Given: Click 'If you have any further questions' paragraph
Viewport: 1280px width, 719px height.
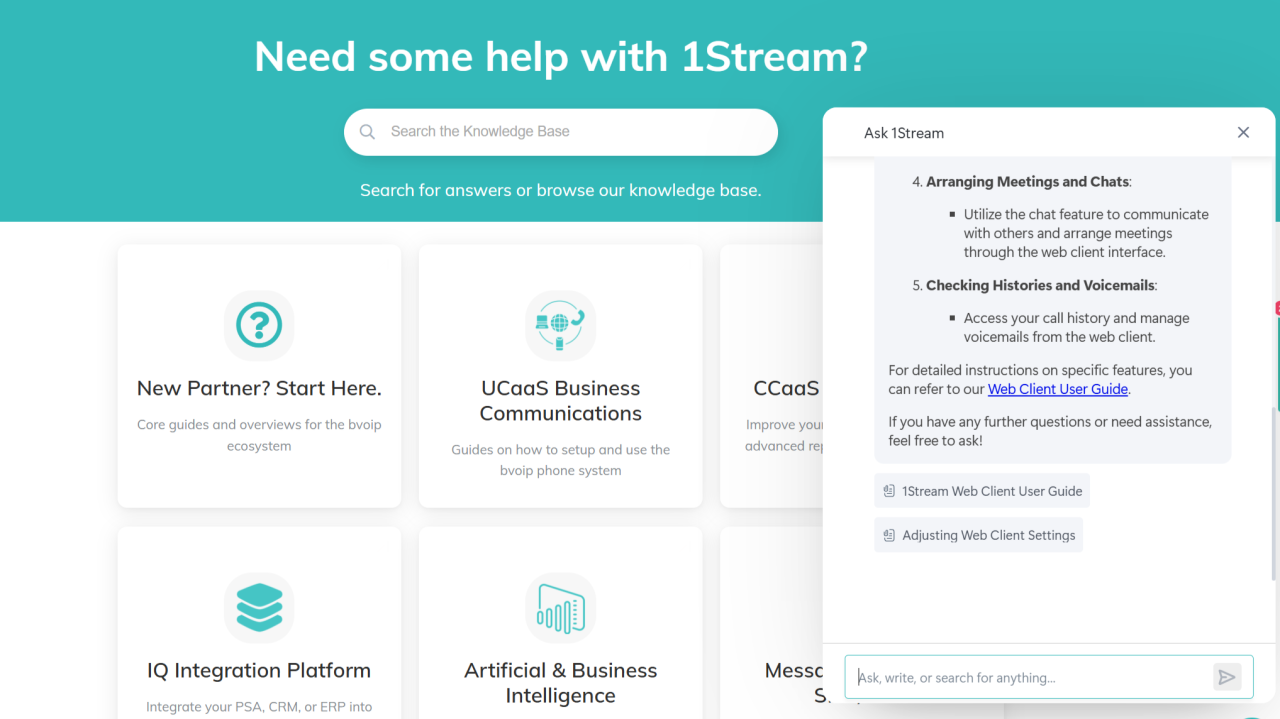Looking at the screenshot, I should (x=1050, y=431).
